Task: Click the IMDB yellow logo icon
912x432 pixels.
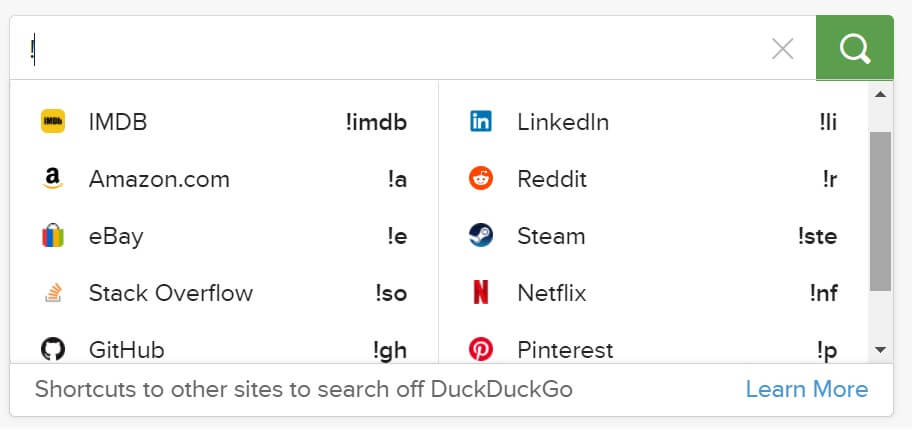Action: [x=52, y=122]
